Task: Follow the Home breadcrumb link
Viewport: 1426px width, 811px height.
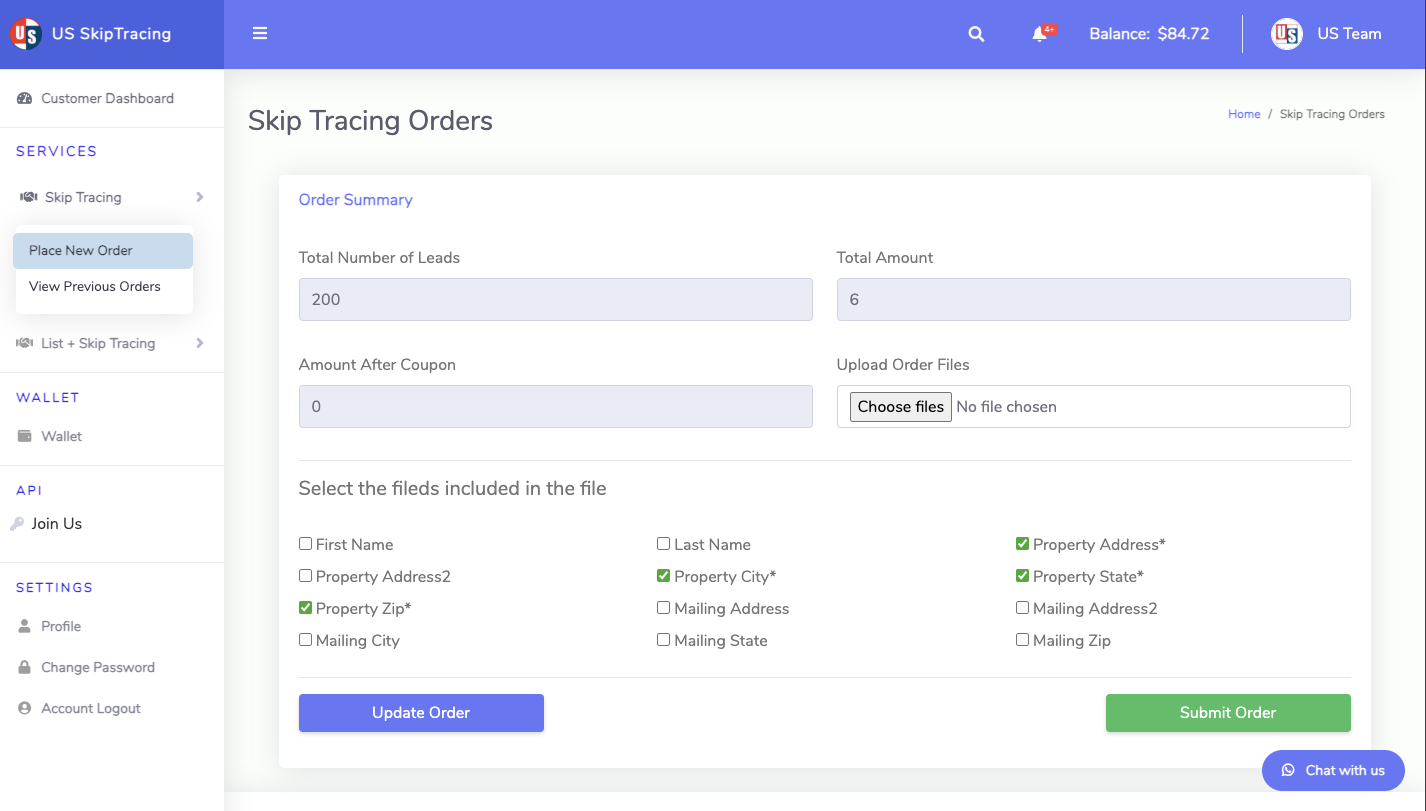Action: 1244,114
